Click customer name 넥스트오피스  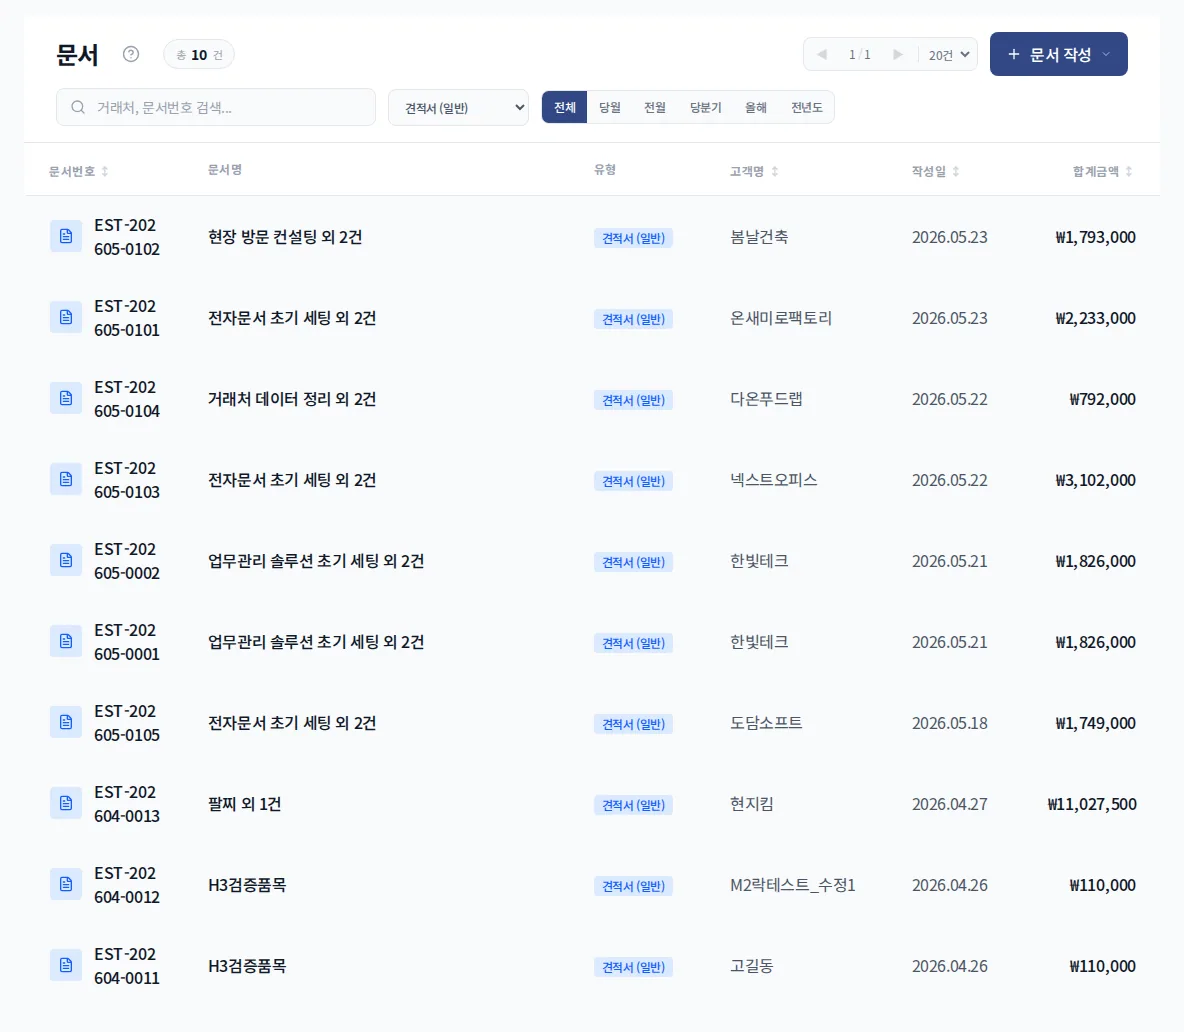pos(773,480)
